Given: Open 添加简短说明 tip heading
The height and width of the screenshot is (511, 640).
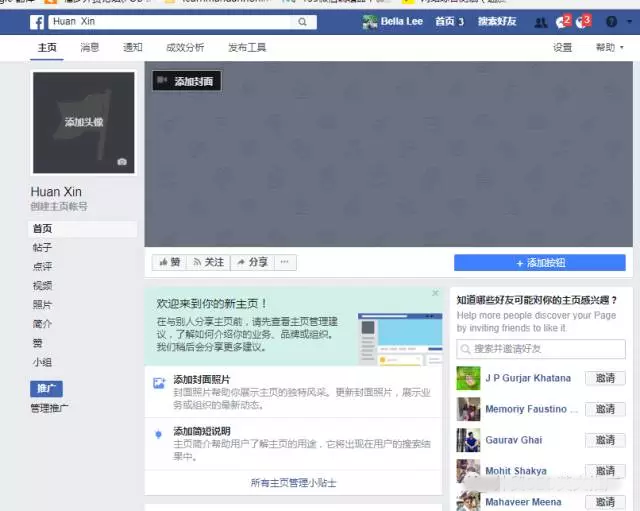Looking at the screenshot, I should [x=202, y=431].
